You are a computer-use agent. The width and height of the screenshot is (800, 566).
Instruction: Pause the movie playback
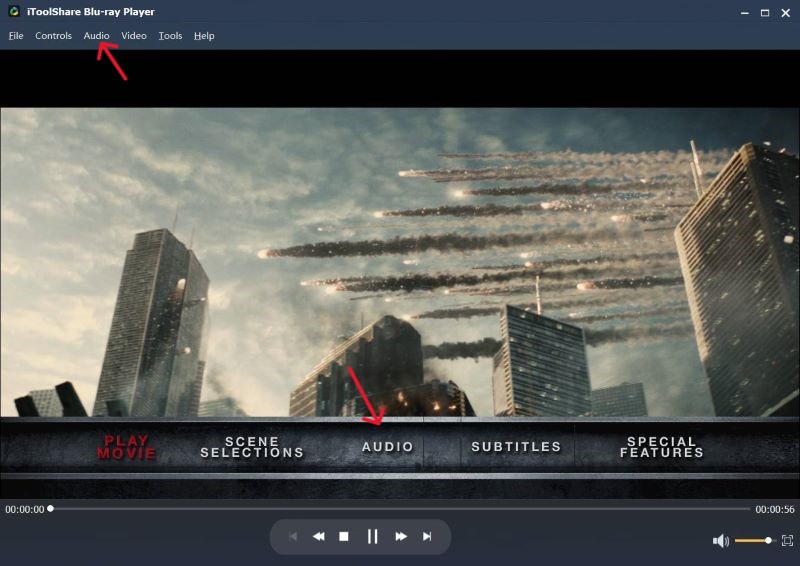pos(372,536)
